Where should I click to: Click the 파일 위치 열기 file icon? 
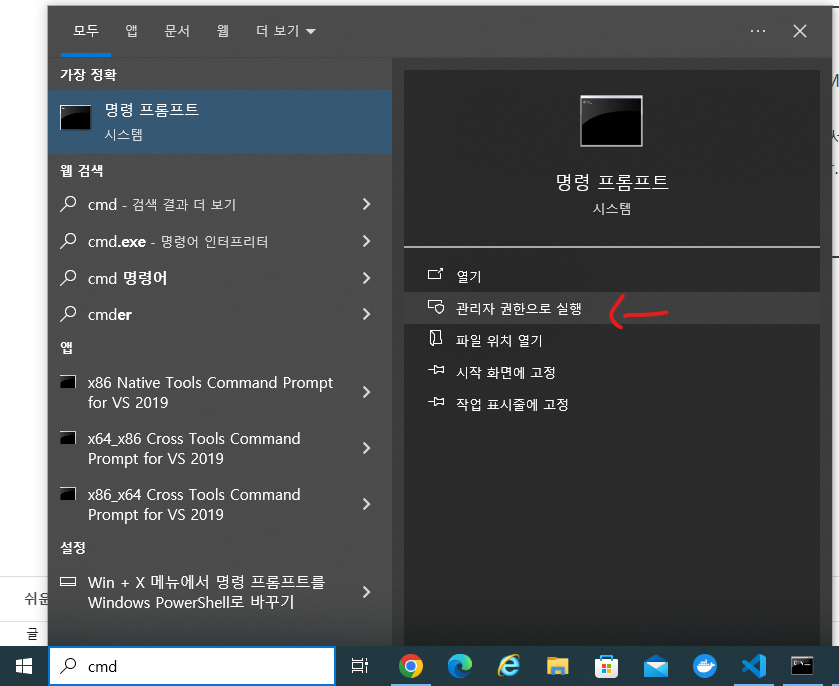click(436, 338)
